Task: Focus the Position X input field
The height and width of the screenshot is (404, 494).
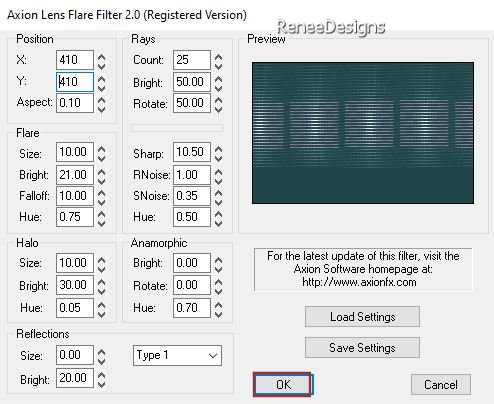Action: tap(75, 60)
